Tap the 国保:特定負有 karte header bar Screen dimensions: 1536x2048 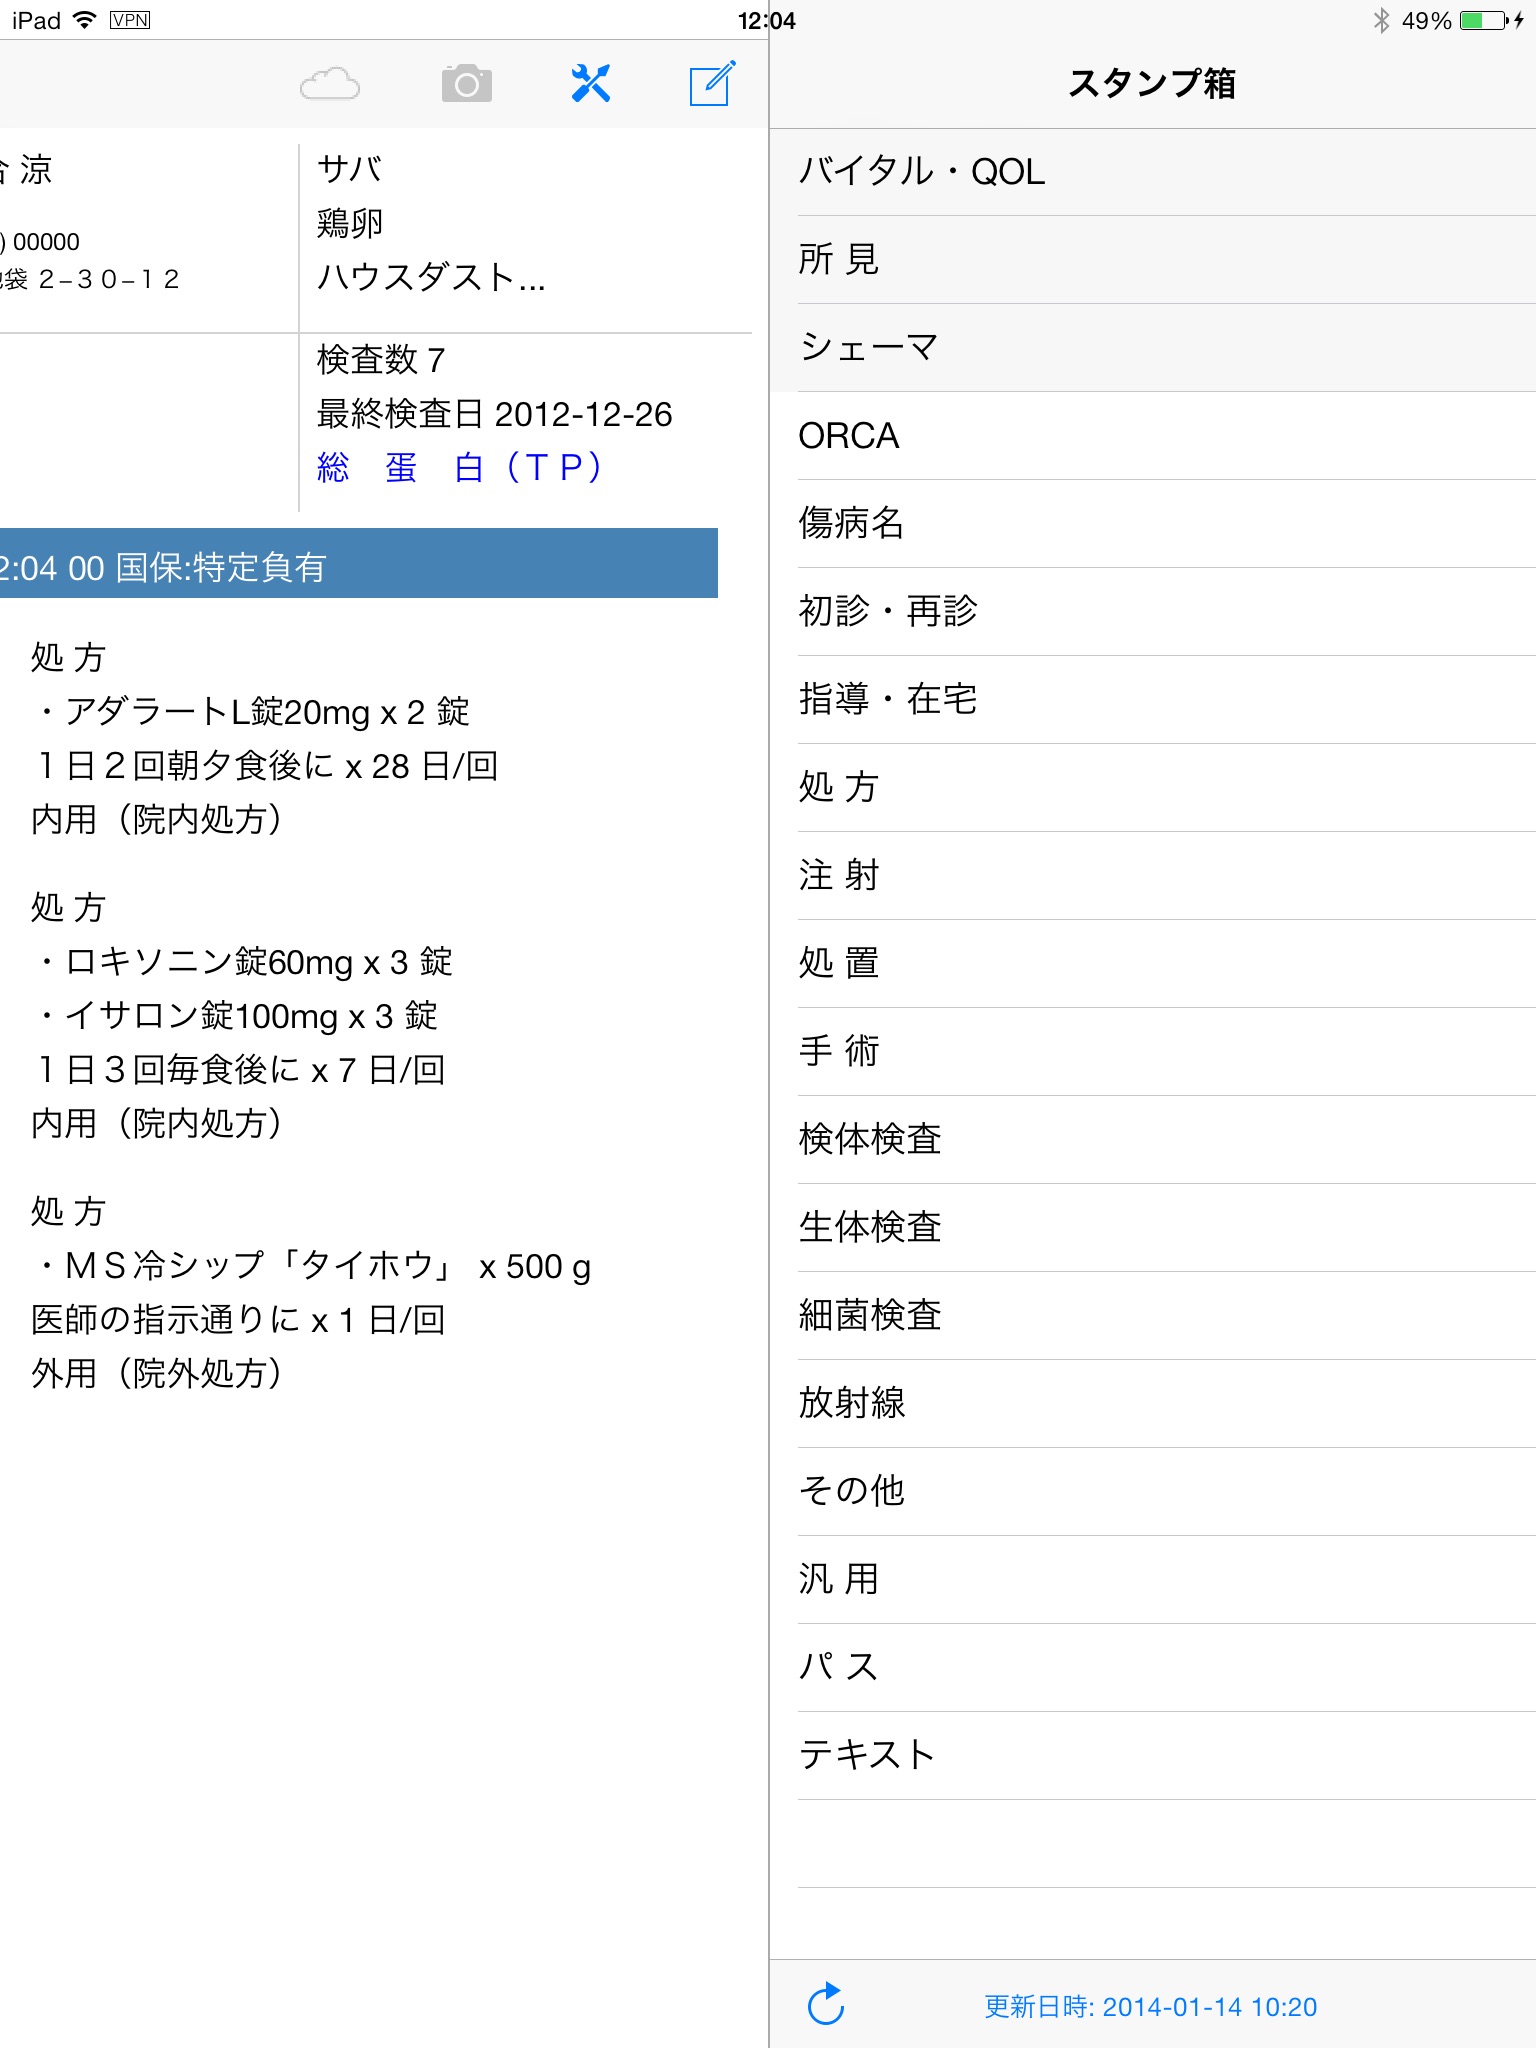point(359,564)
